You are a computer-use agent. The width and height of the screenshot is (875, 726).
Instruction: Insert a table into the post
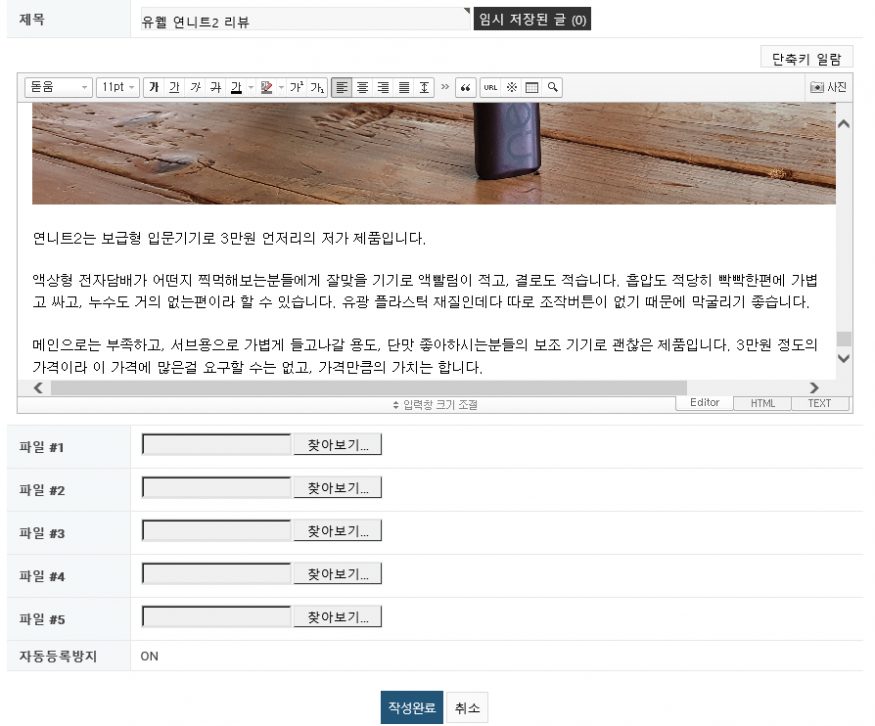[x=532, y=87]
